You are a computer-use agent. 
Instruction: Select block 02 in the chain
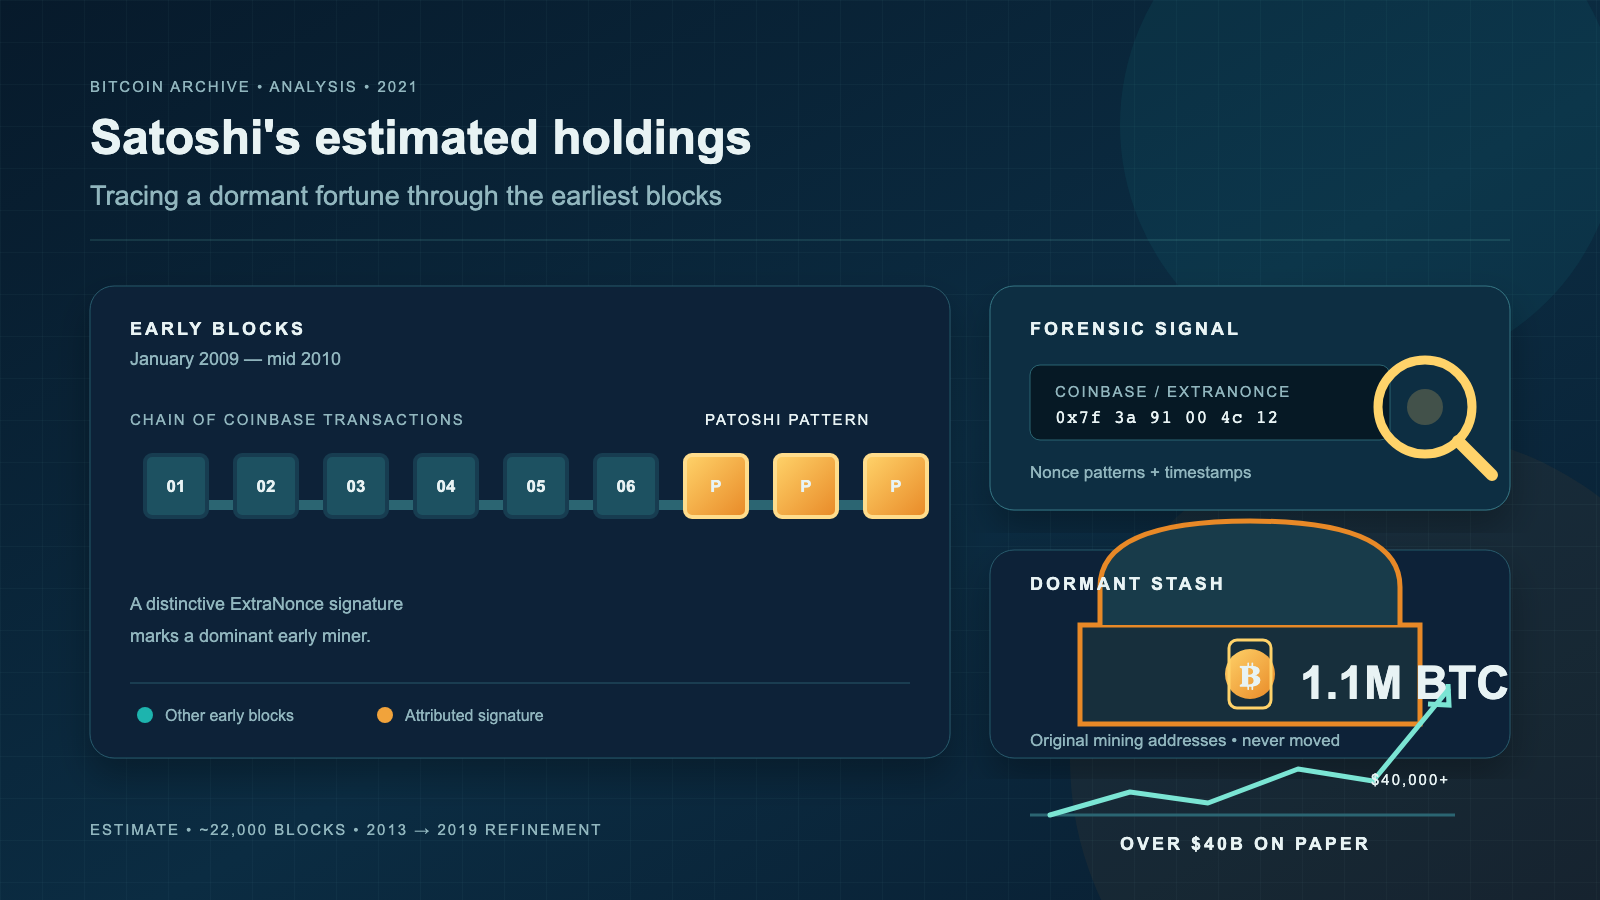pyautogui.click(x=266, y=486)
